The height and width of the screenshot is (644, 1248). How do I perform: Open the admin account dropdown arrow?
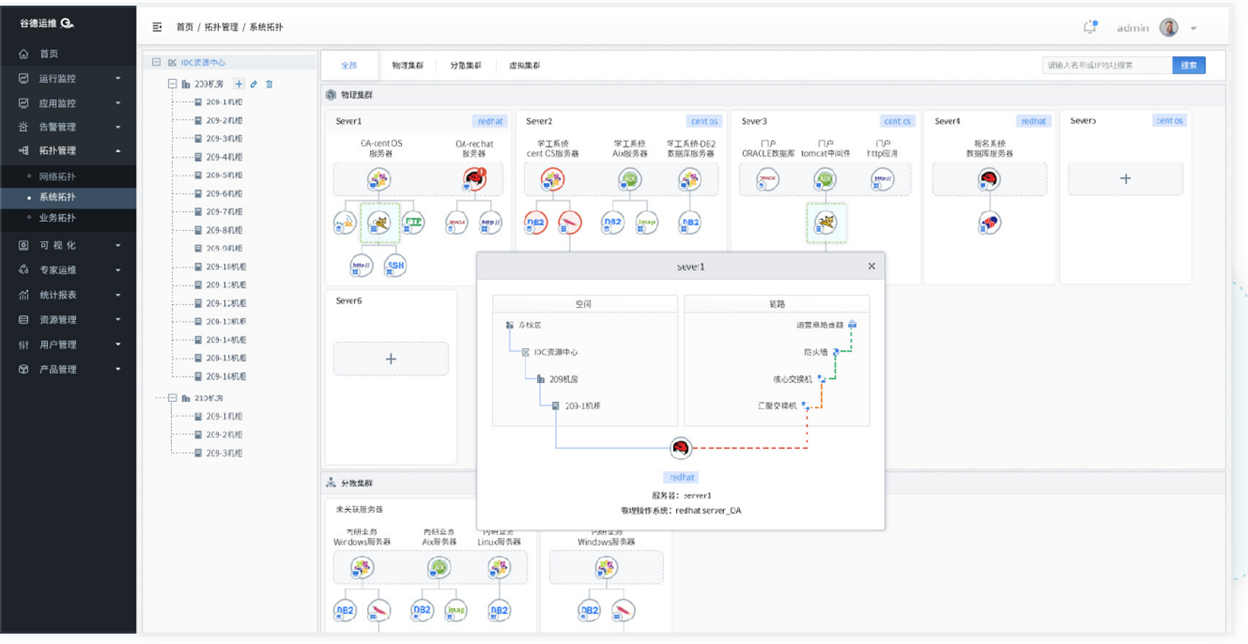pos(1193,29)
